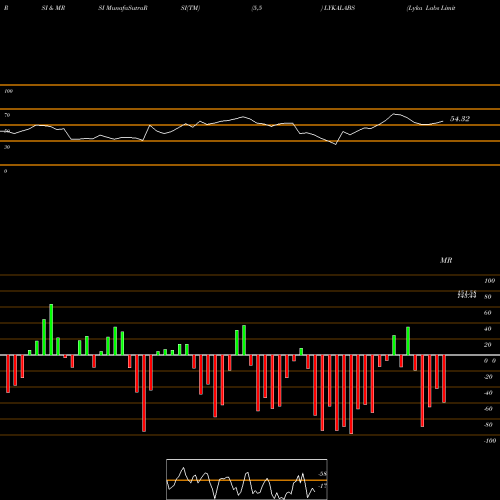Click the highest peak of the RSI line

(x=394, y=114)
